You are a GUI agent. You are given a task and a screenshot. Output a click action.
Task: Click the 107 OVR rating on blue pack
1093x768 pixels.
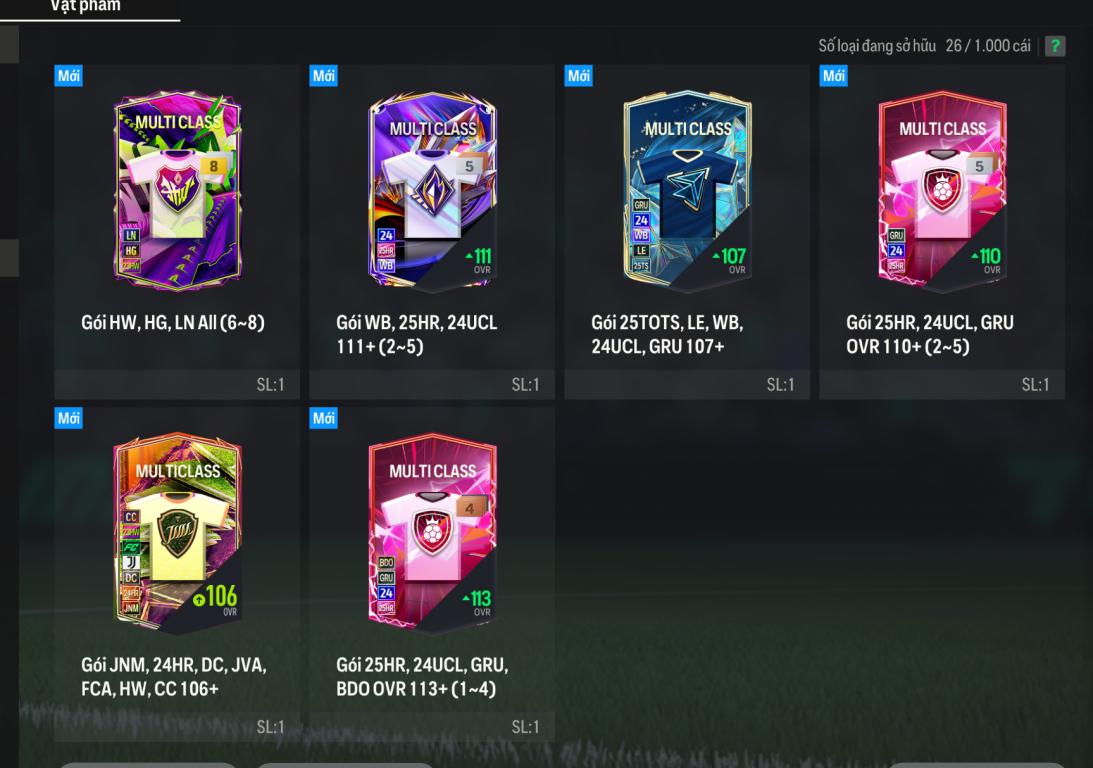click(x=730, y=261)
